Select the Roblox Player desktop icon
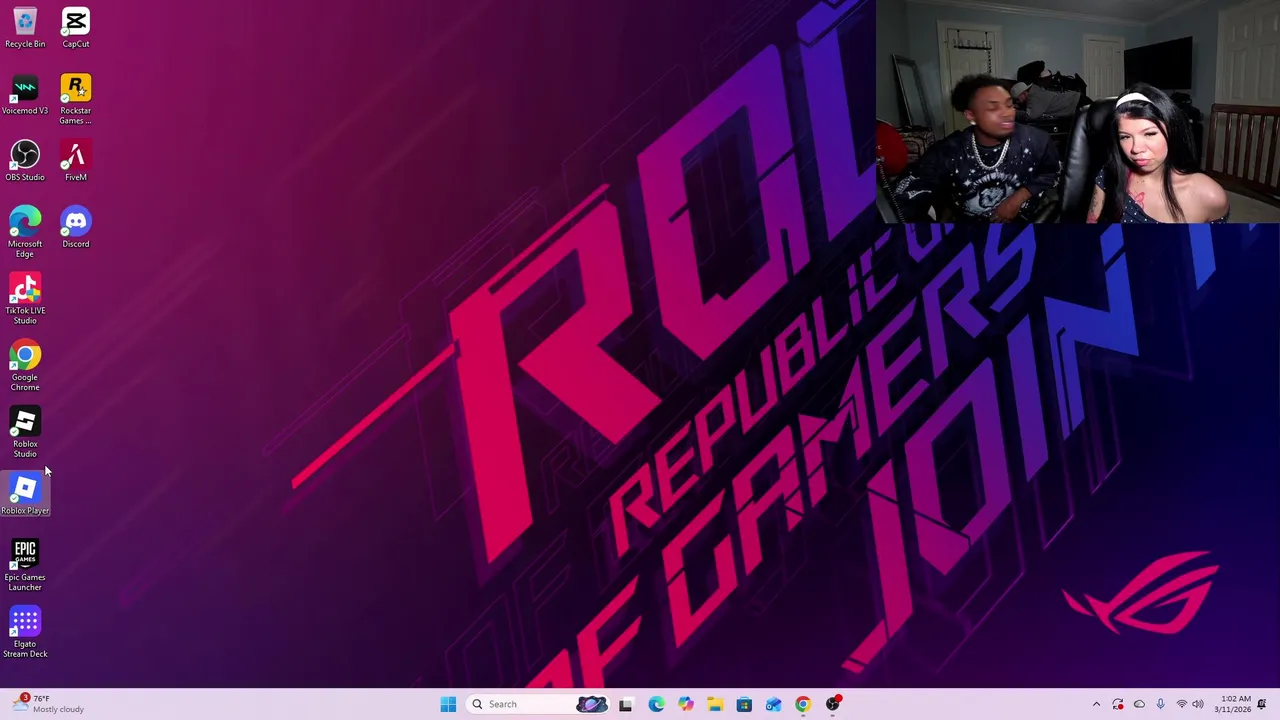 pos(25,495)
